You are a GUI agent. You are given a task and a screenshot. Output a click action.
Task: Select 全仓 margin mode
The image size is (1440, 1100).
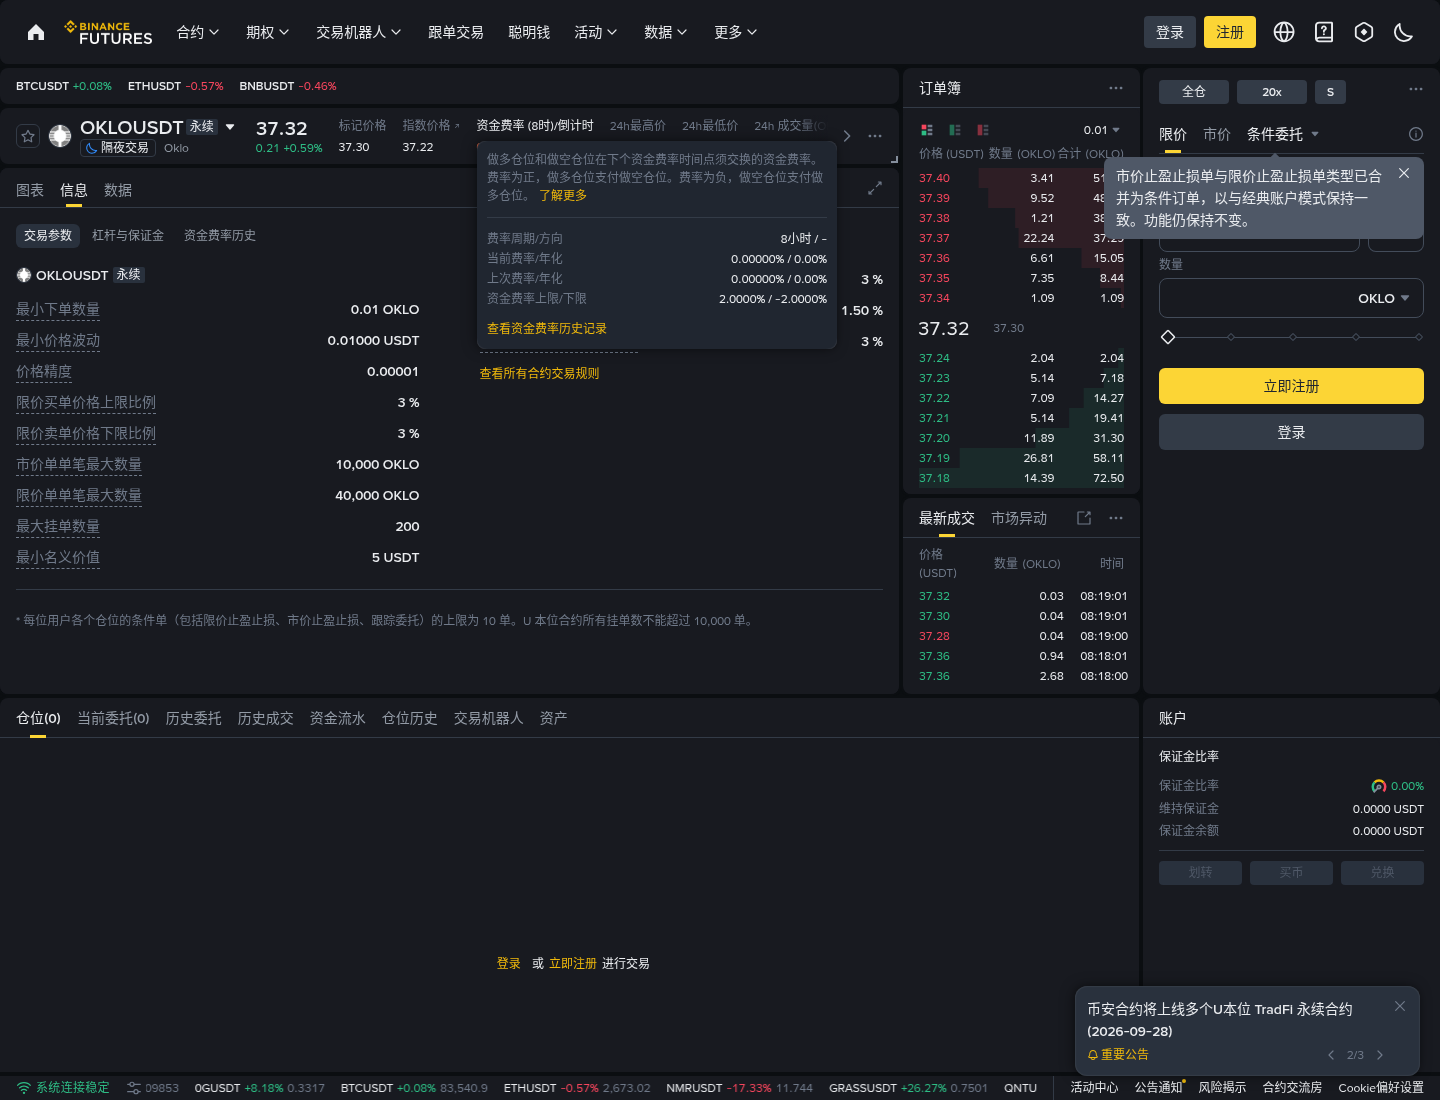point(1194,92)
